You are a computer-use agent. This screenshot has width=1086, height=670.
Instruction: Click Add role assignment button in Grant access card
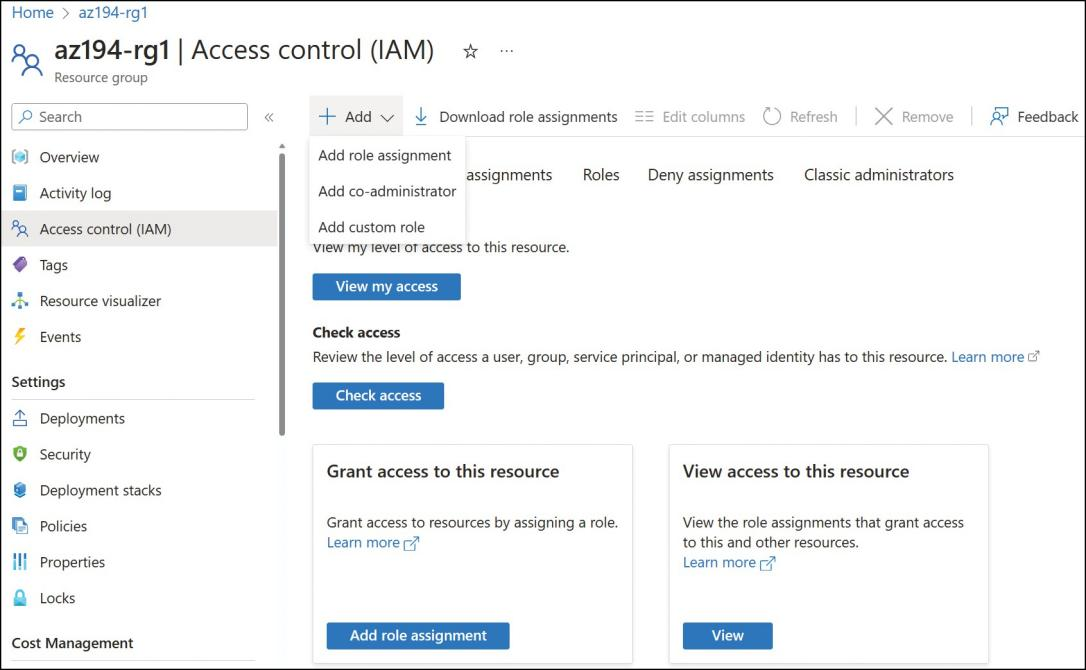point(418,635)
